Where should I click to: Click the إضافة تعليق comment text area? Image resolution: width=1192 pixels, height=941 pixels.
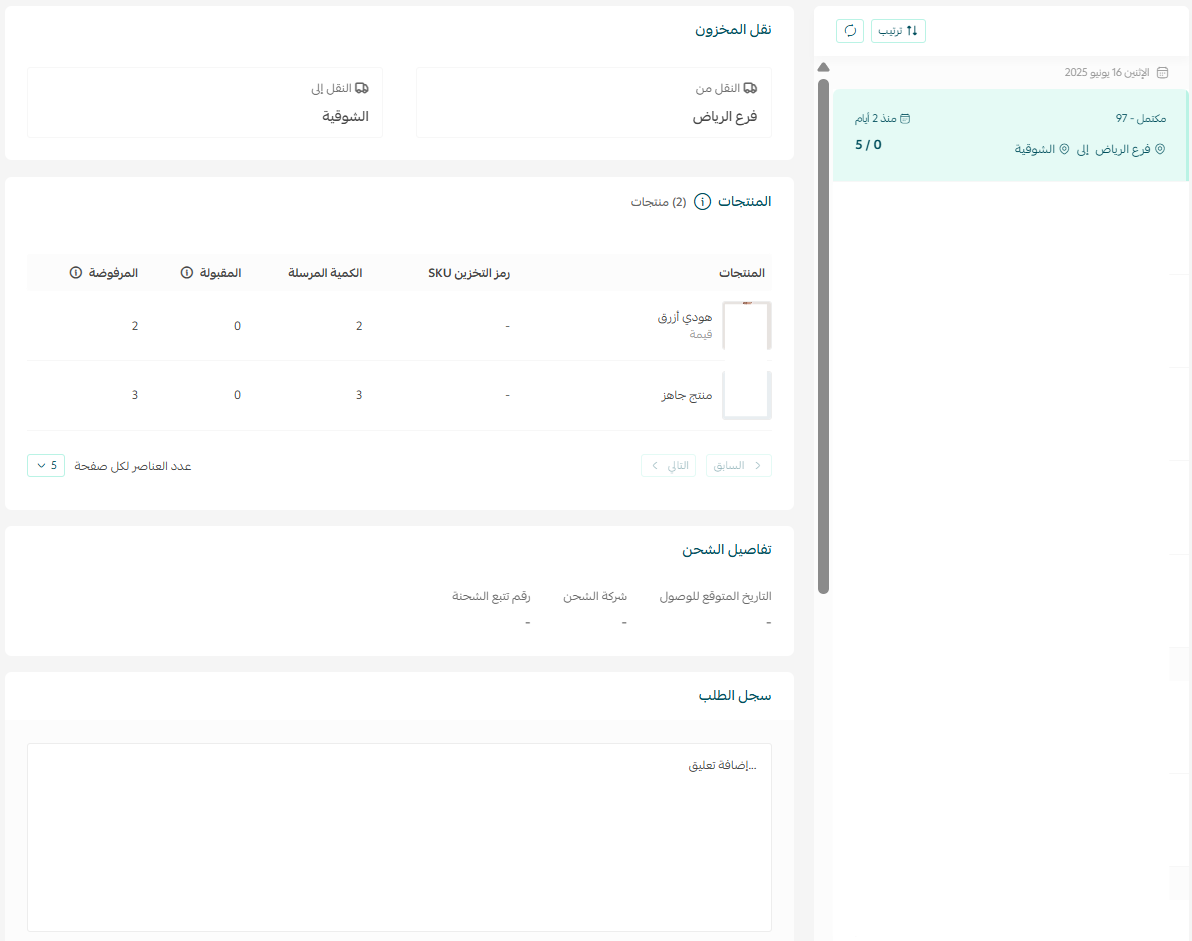[399, 837]
